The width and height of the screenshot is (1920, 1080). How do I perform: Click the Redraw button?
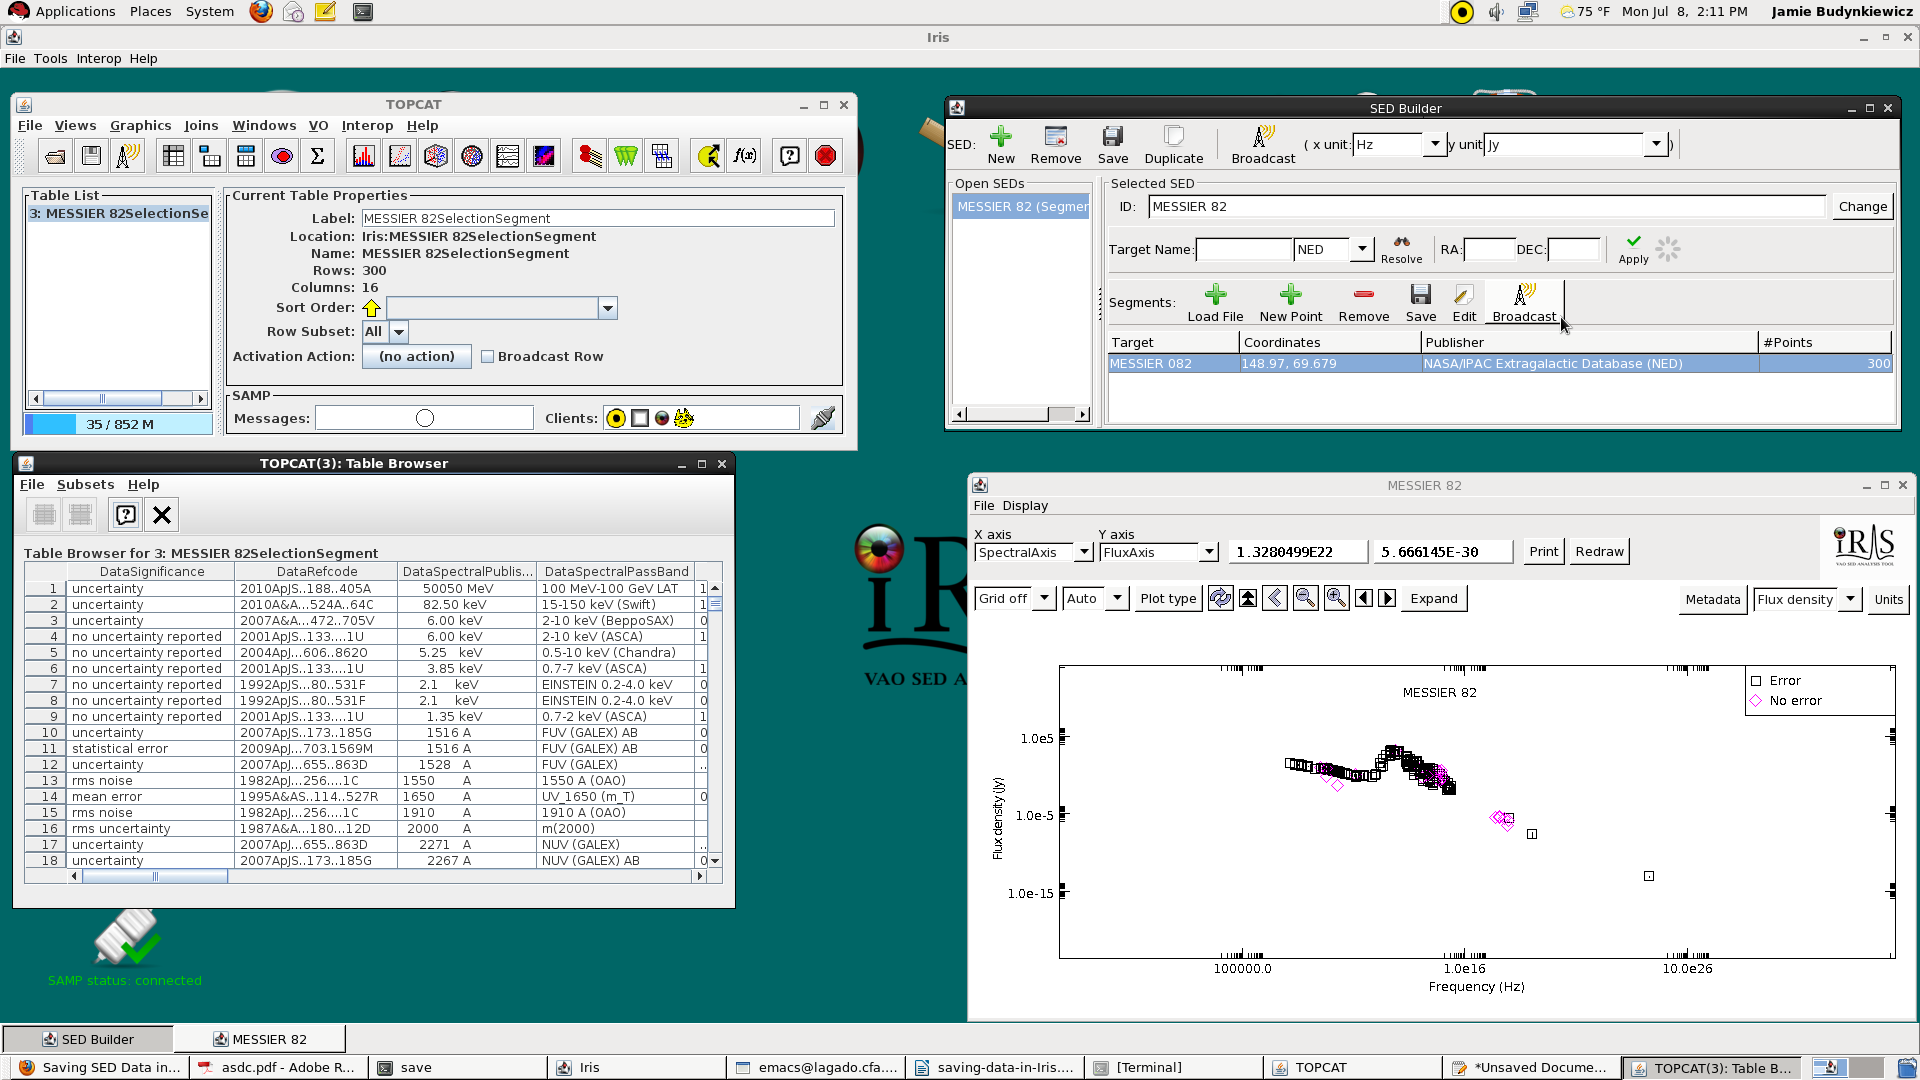coord(1599,552)
